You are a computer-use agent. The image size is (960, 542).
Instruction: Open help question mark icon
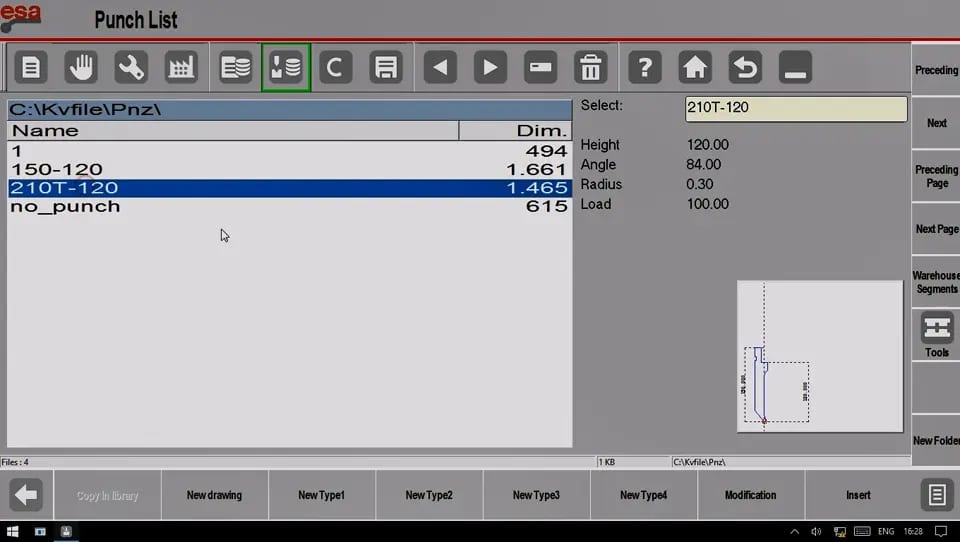645,67
